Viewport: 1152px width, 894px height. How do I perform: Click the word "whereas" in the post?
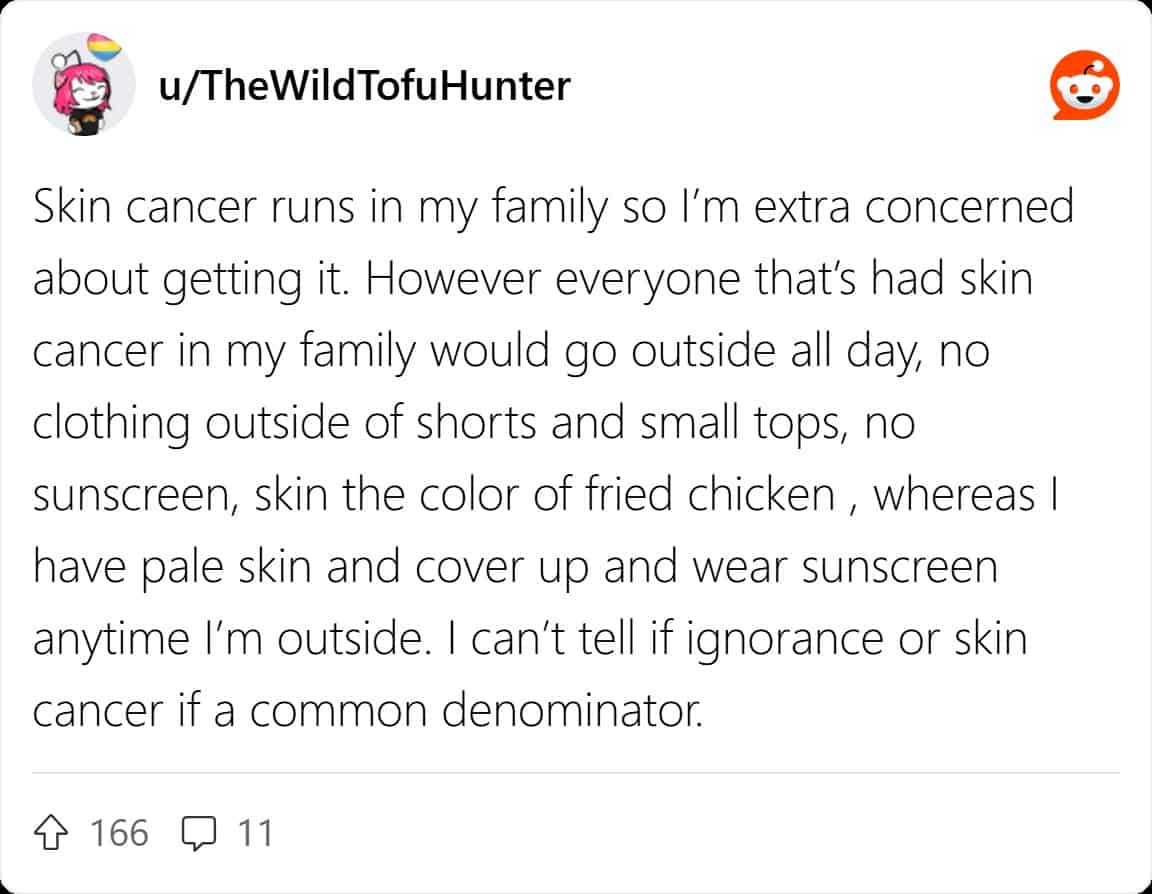954,494
